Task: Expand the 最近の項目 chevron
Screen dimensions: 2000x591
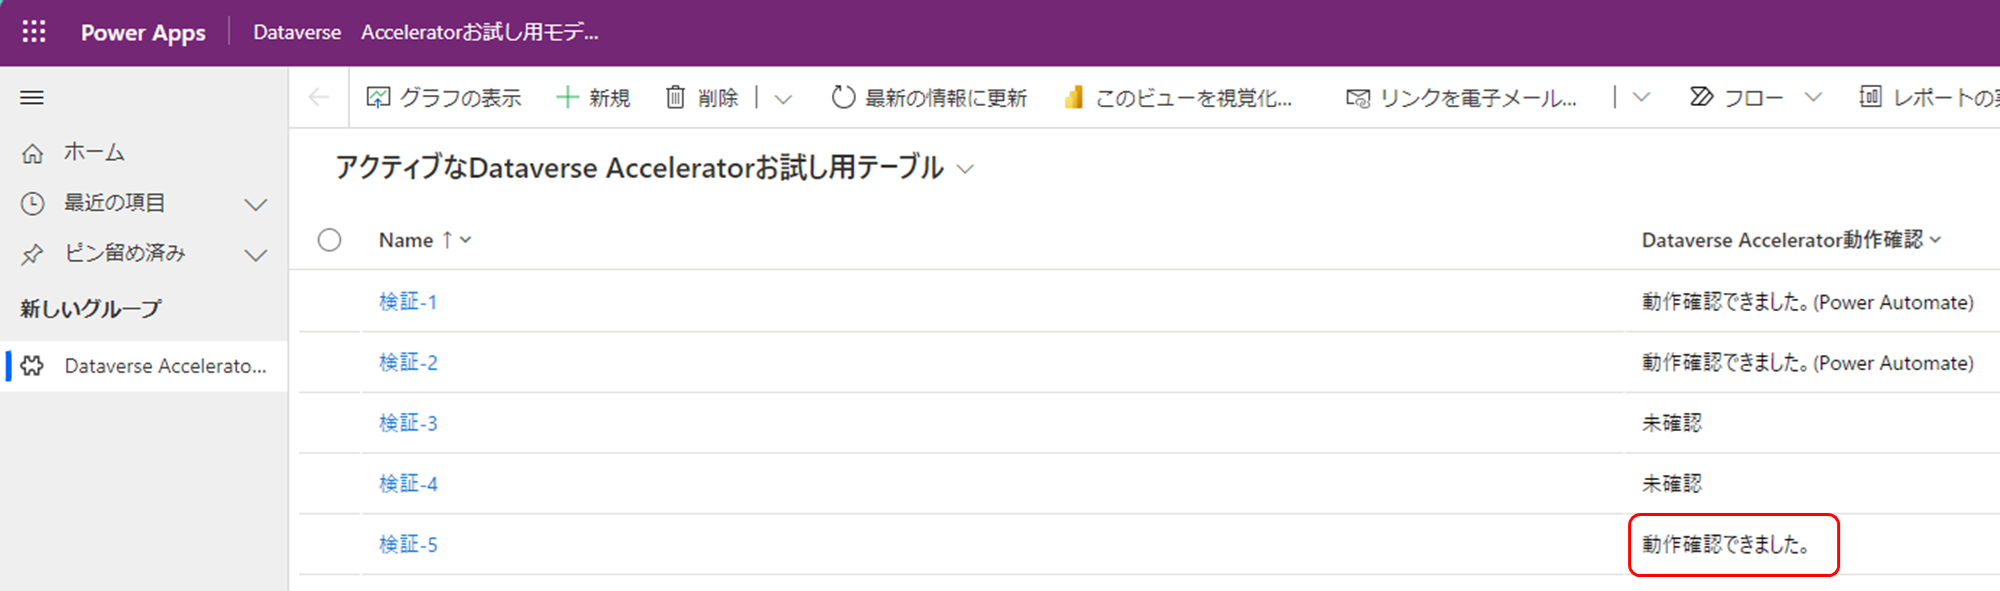Action: point(256,204)
